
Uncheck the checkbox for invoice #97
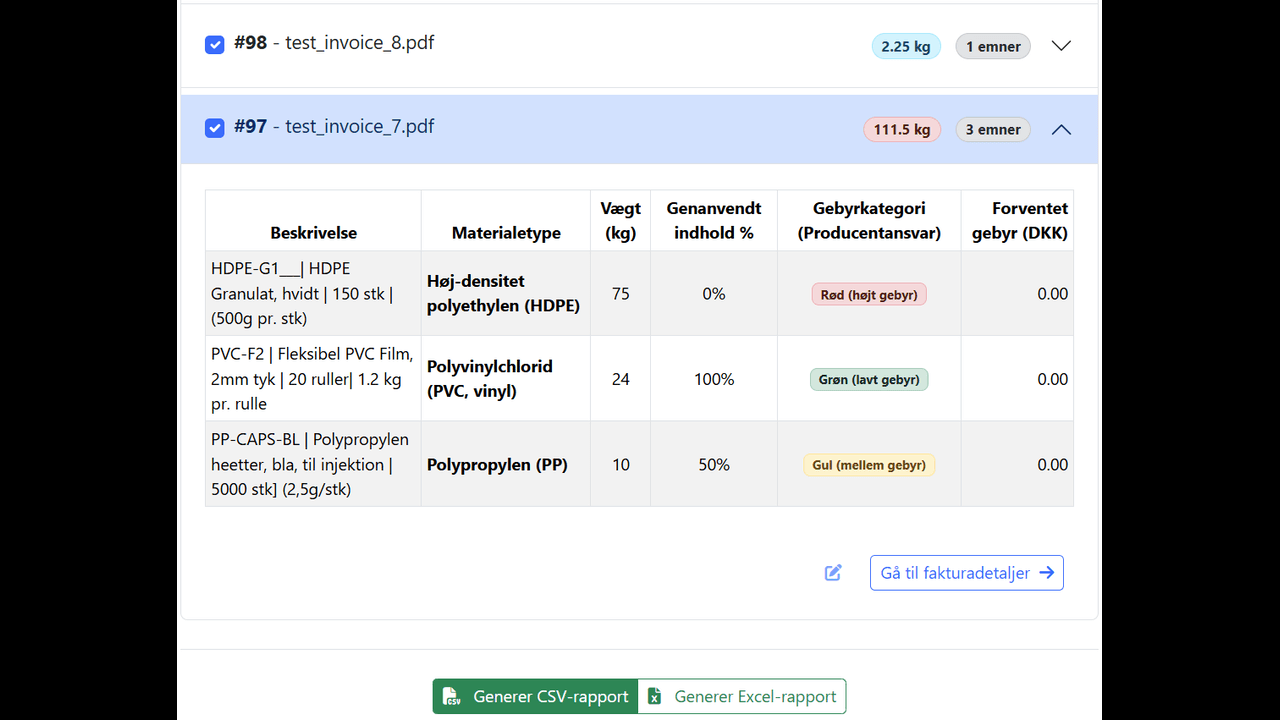tap(214, 128)
